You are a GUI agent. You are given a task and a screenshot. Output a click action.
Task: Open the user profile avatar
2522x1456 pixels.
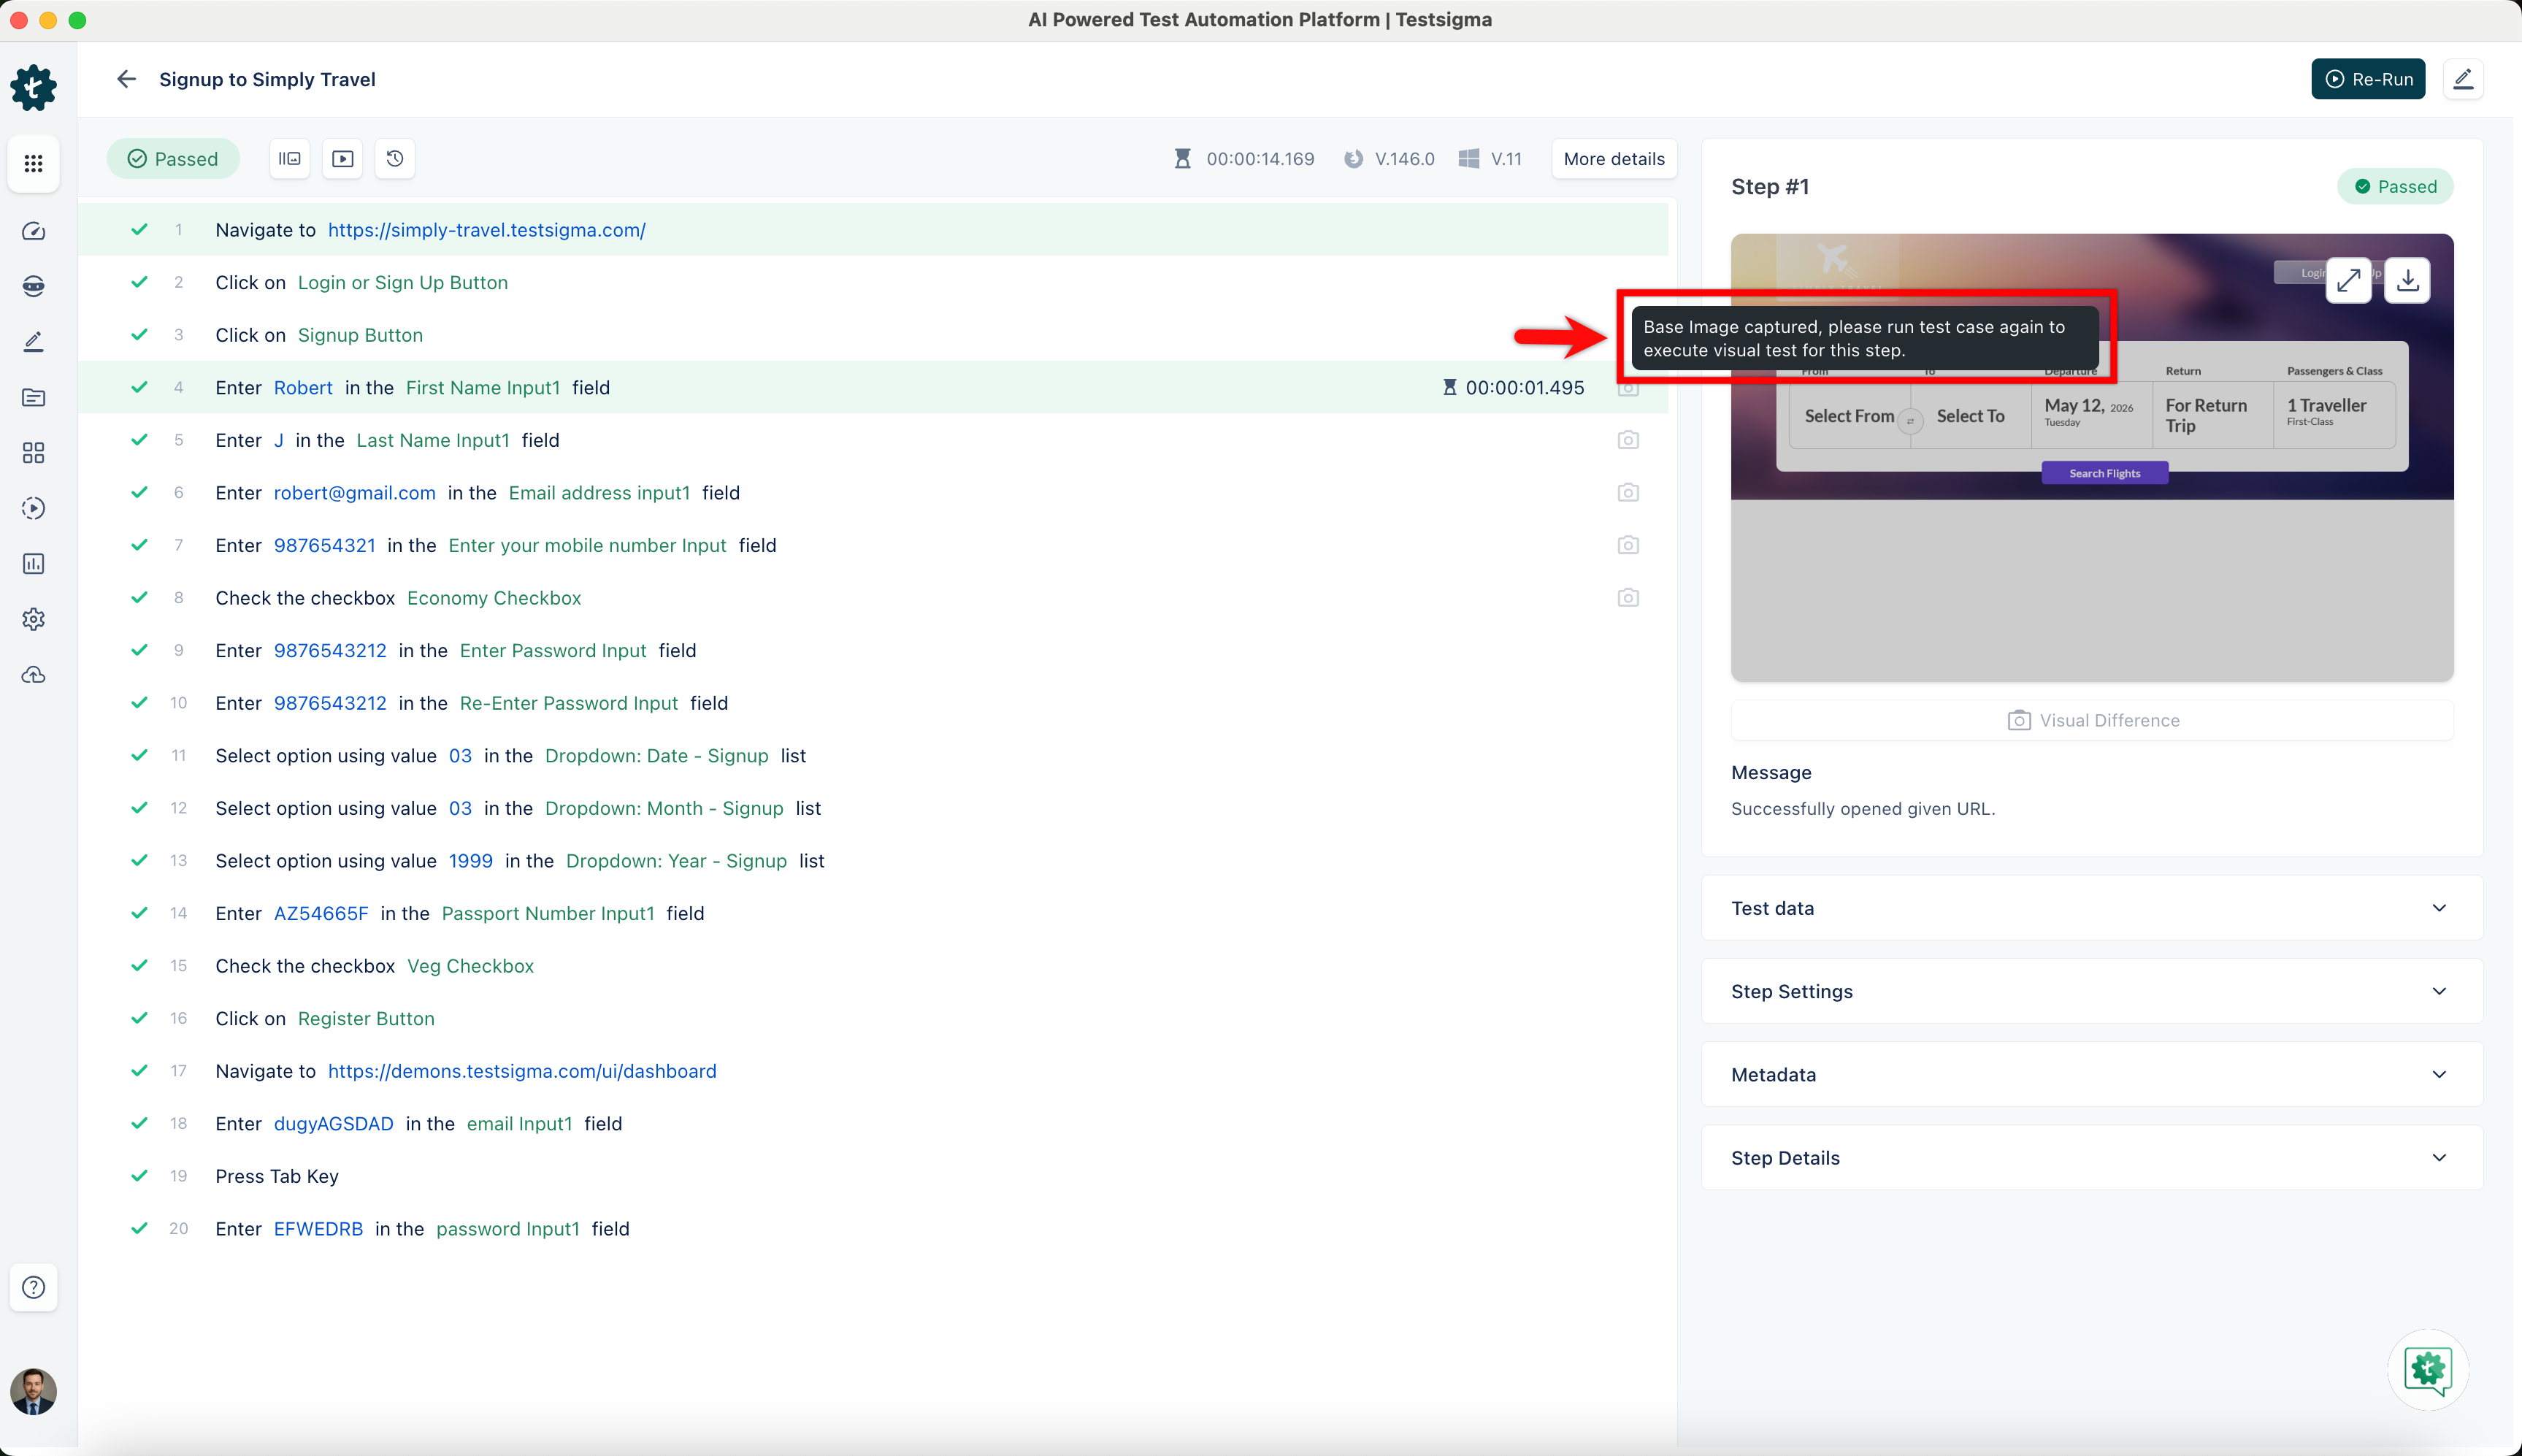point(33,1392)
